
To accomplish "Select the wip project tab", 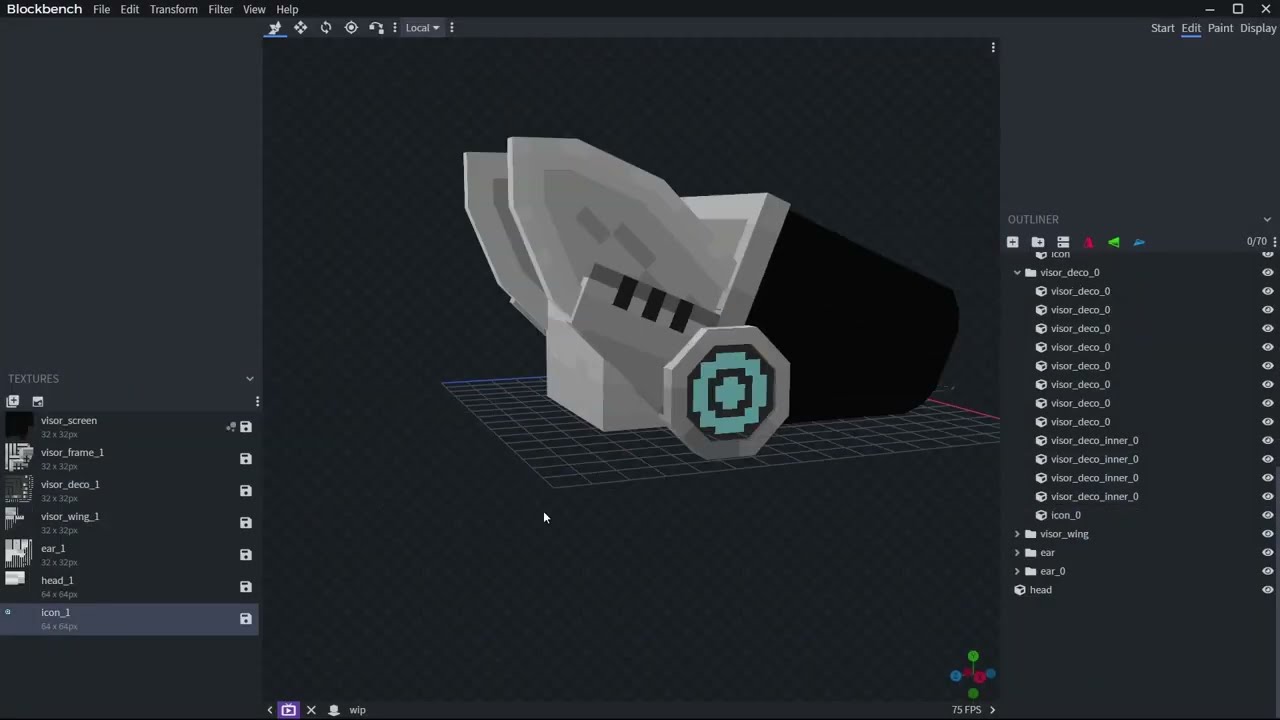I will [357, 710].
